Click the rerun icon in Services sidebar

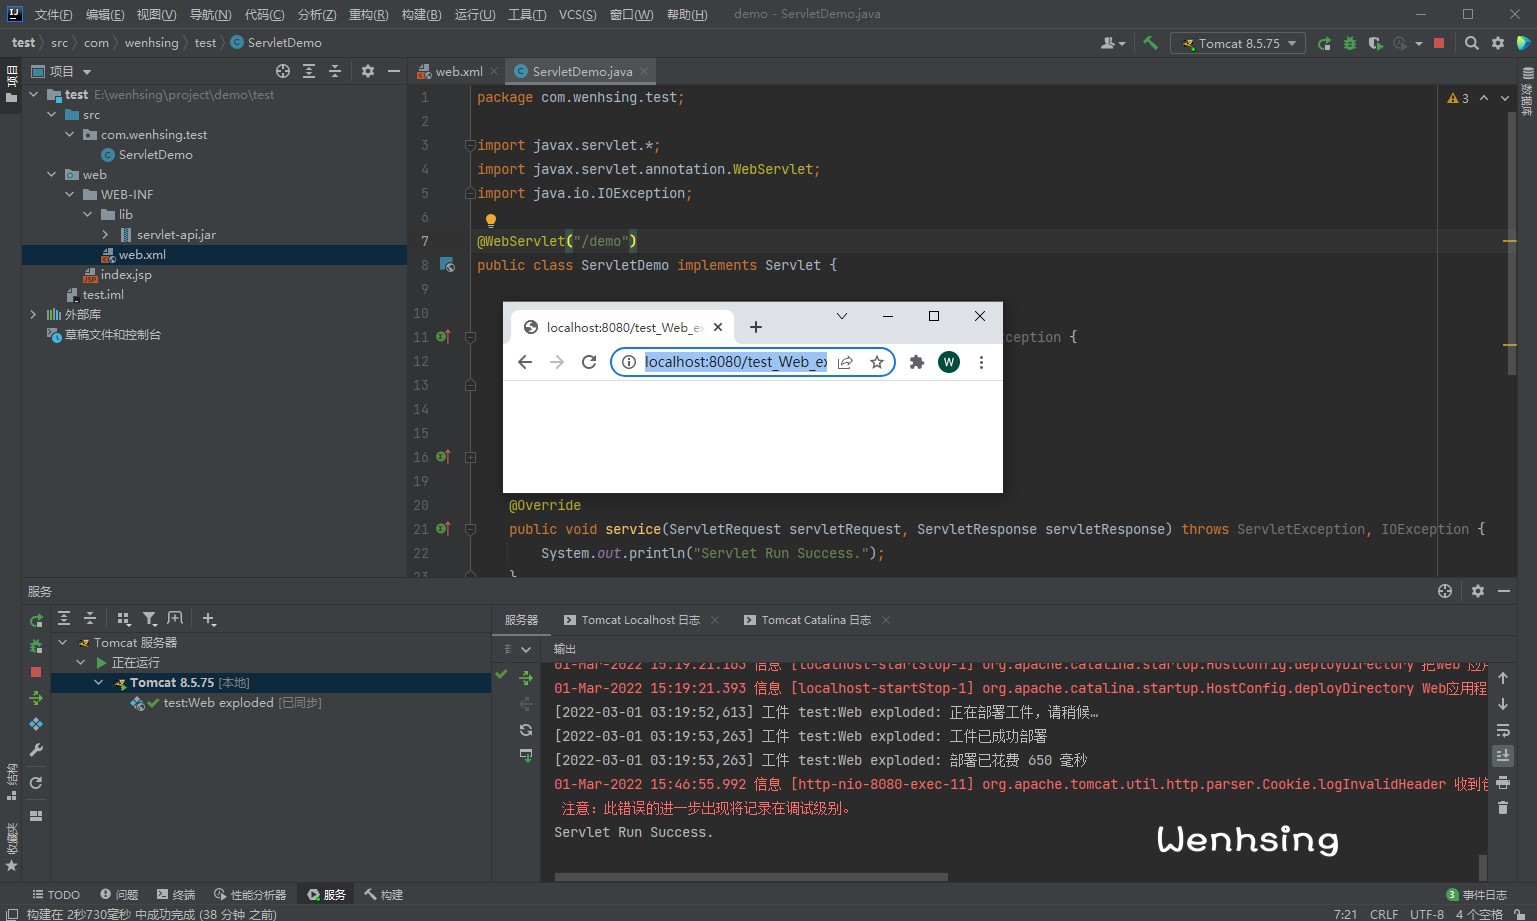36,620
